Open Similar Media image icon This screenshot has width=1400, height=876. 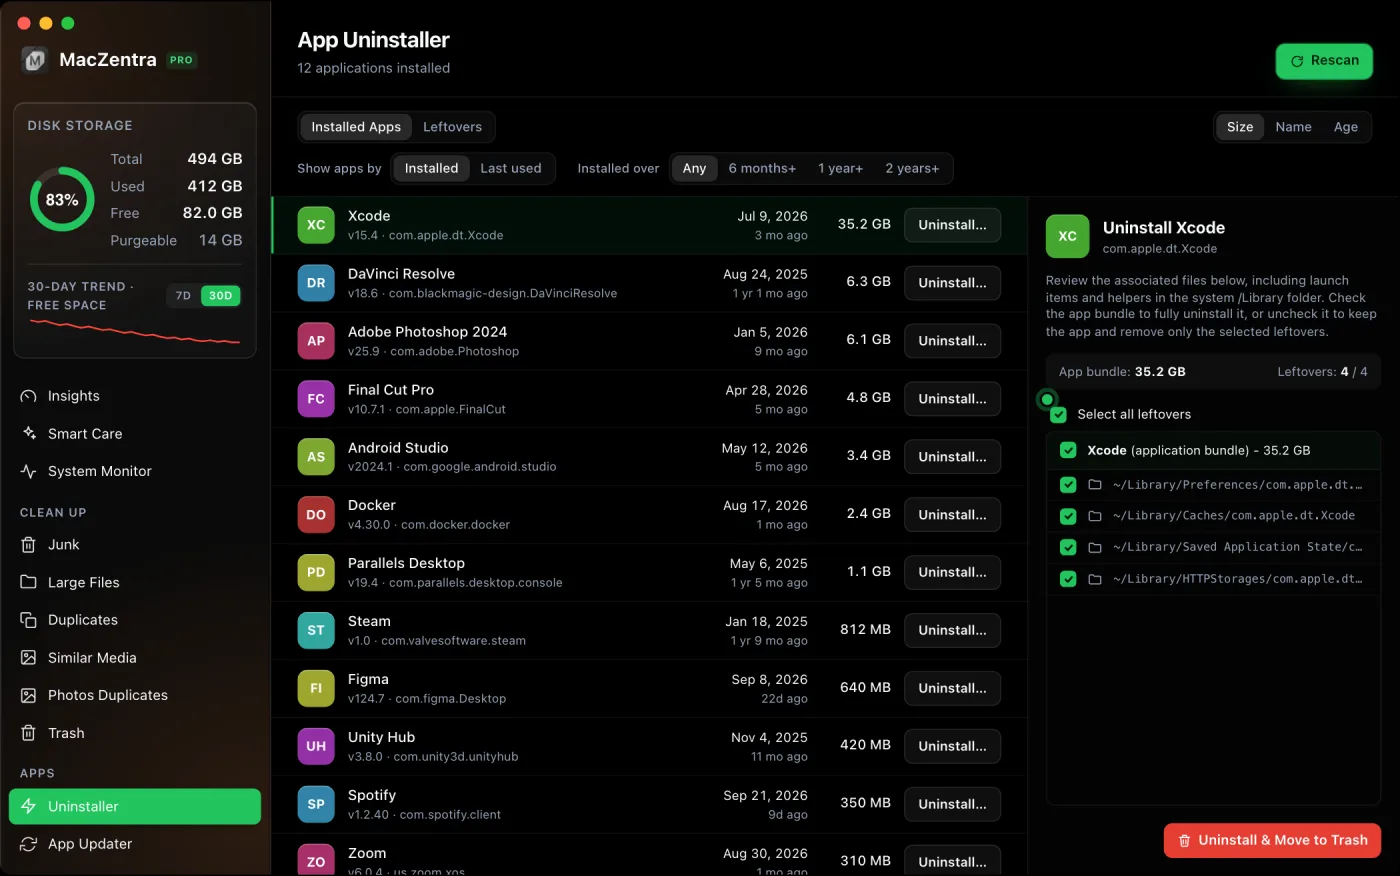coord(28,658)
